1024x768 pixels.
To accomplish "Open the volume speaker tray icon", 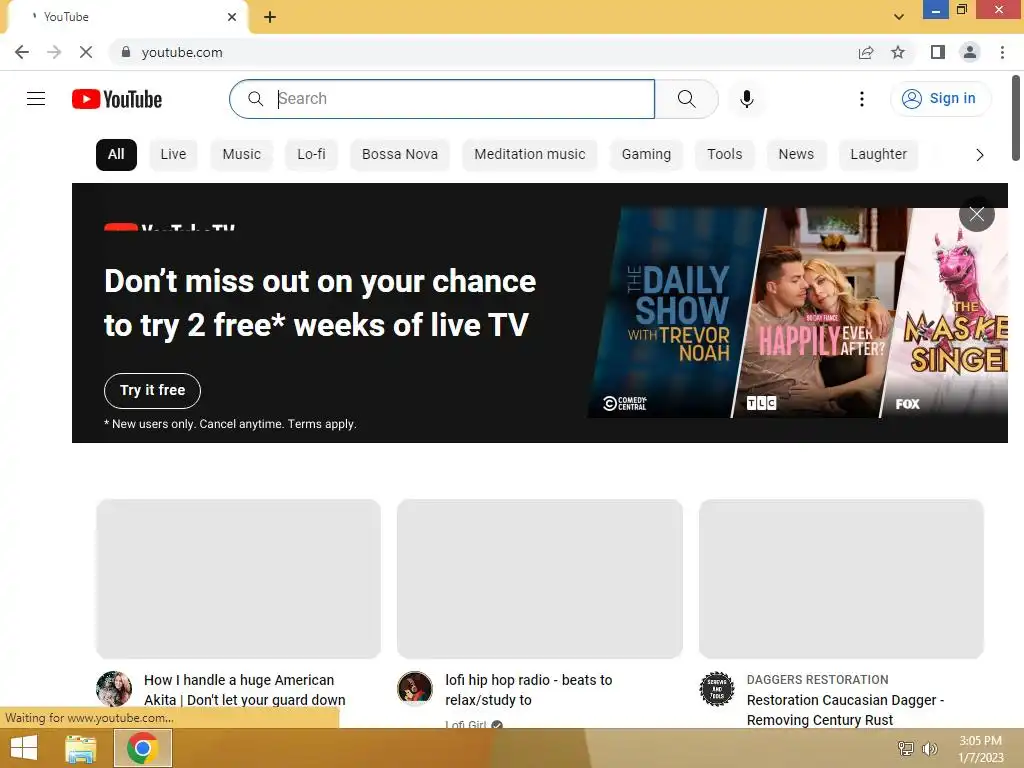I will tap(929, 748).
